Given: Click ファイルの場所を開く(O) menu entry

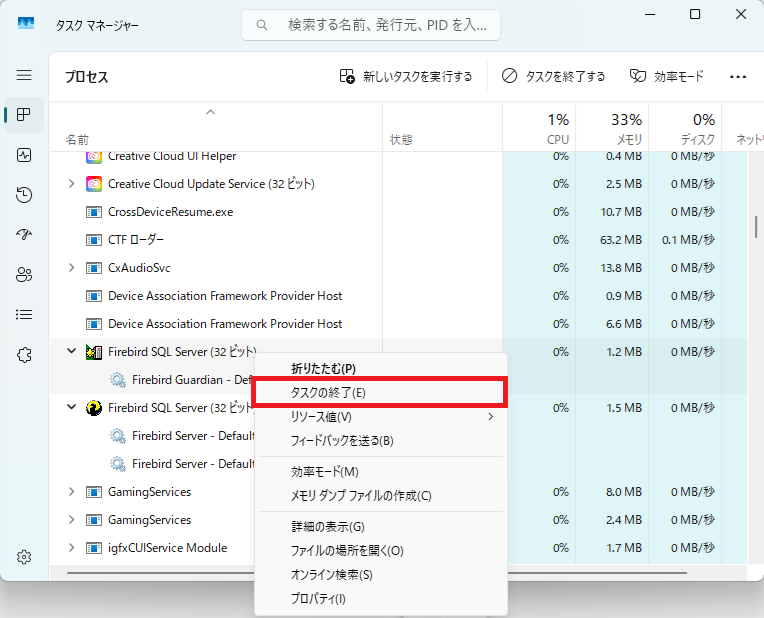Looking at the screenshot, I should [x=347, y=551].
